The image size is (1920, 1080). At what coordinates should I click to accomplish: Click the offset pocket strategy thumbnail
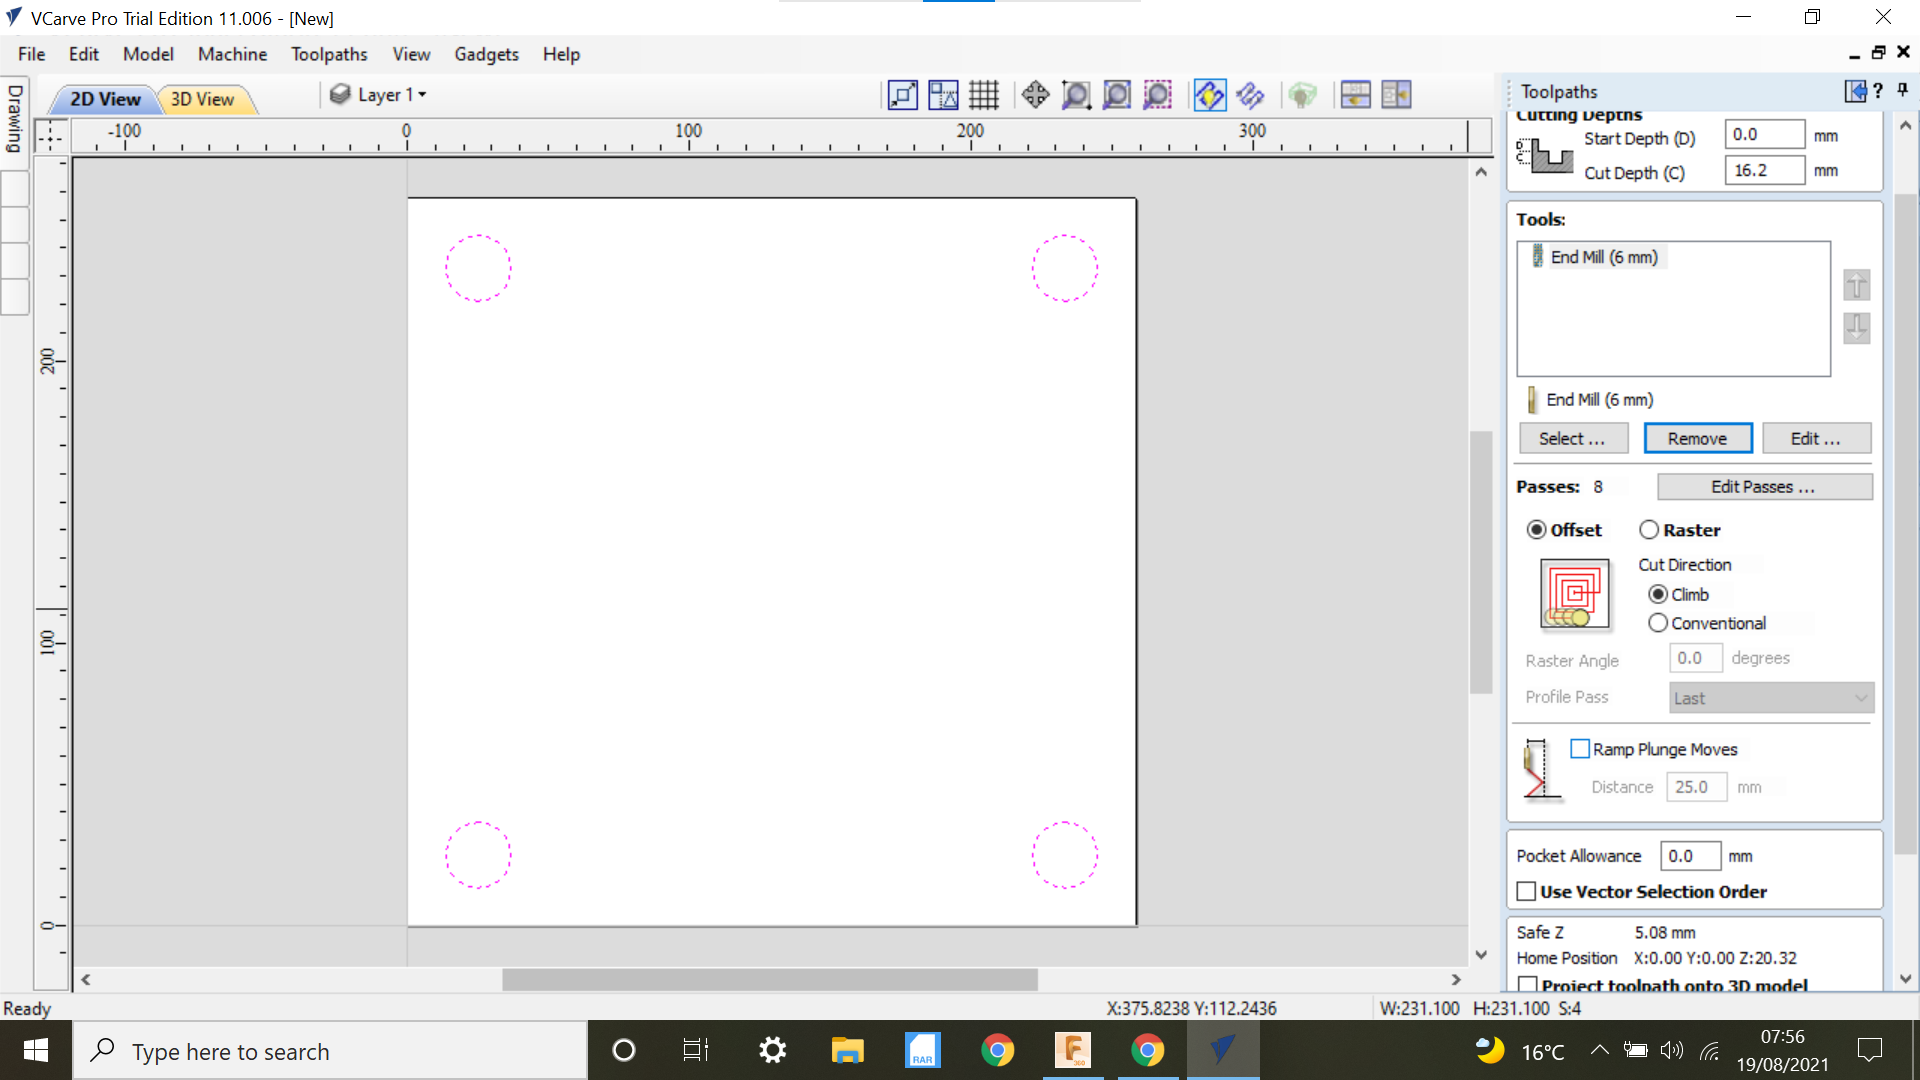click(x=1575, y=594)
